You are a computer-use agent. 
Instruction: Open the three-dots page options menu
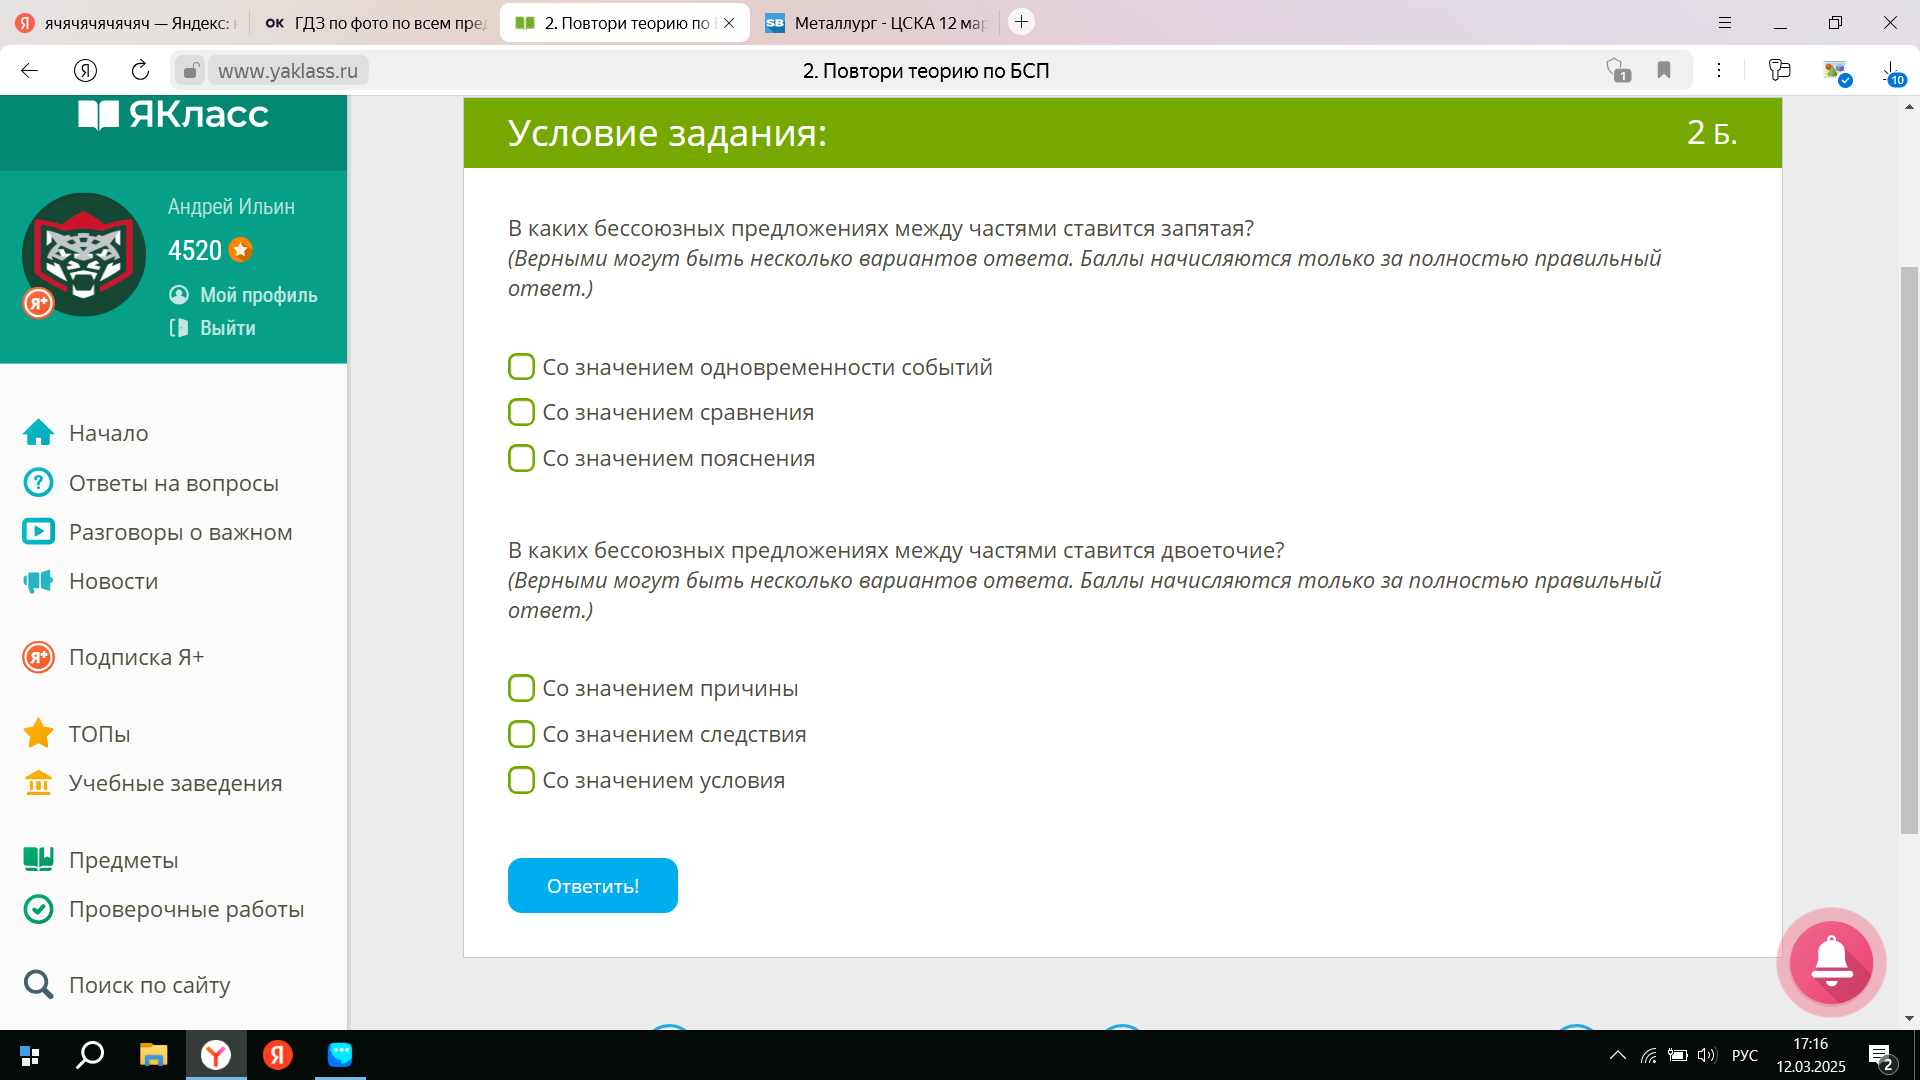coord(1719,70)
